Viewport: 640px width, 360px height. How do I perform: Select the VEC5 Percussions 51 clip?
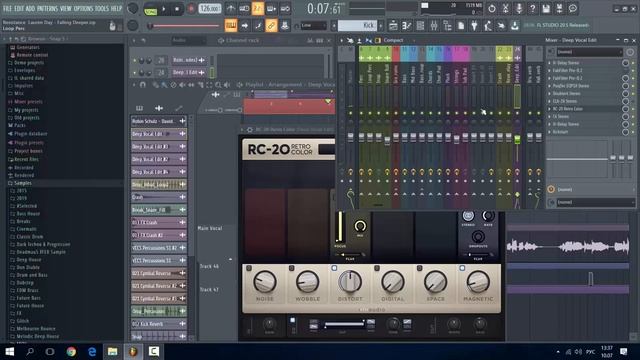point(159,260)
